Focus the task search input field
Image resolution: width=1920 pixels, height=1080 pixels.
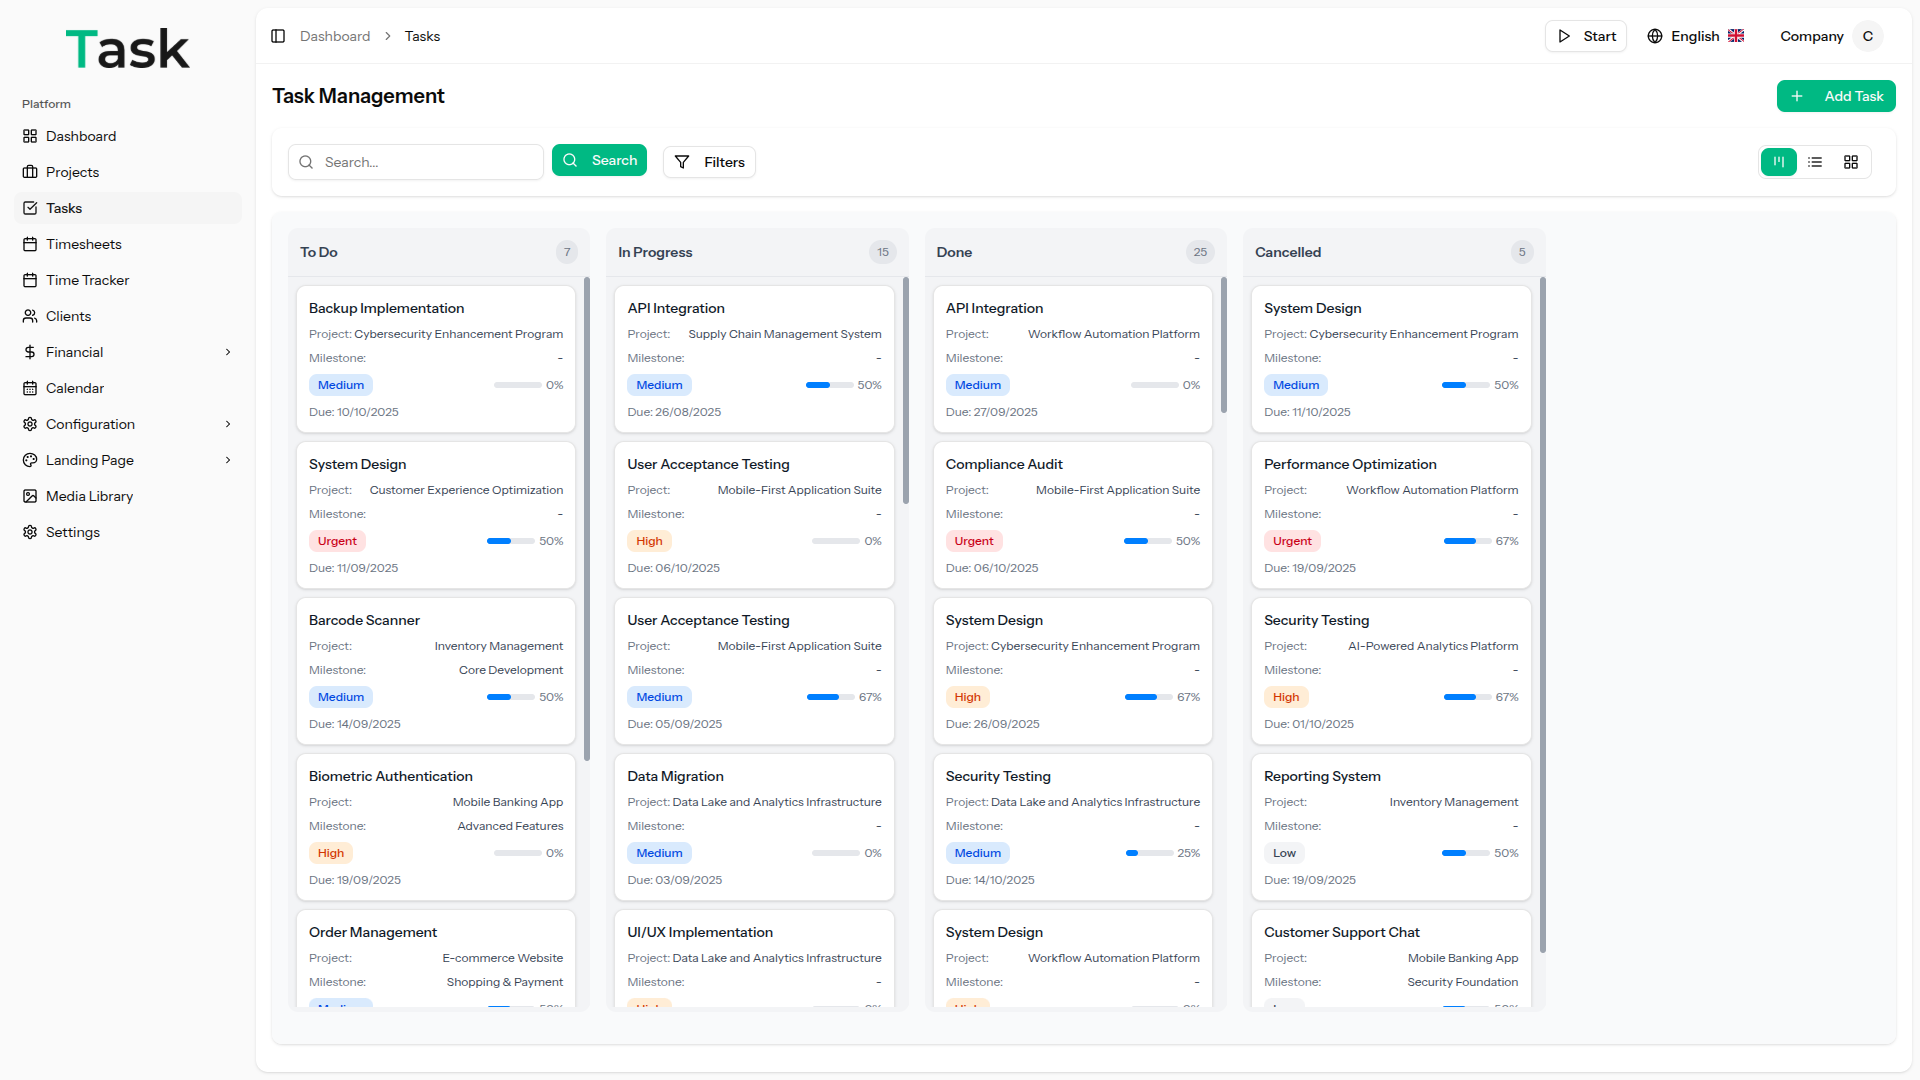tap(428, 162)
